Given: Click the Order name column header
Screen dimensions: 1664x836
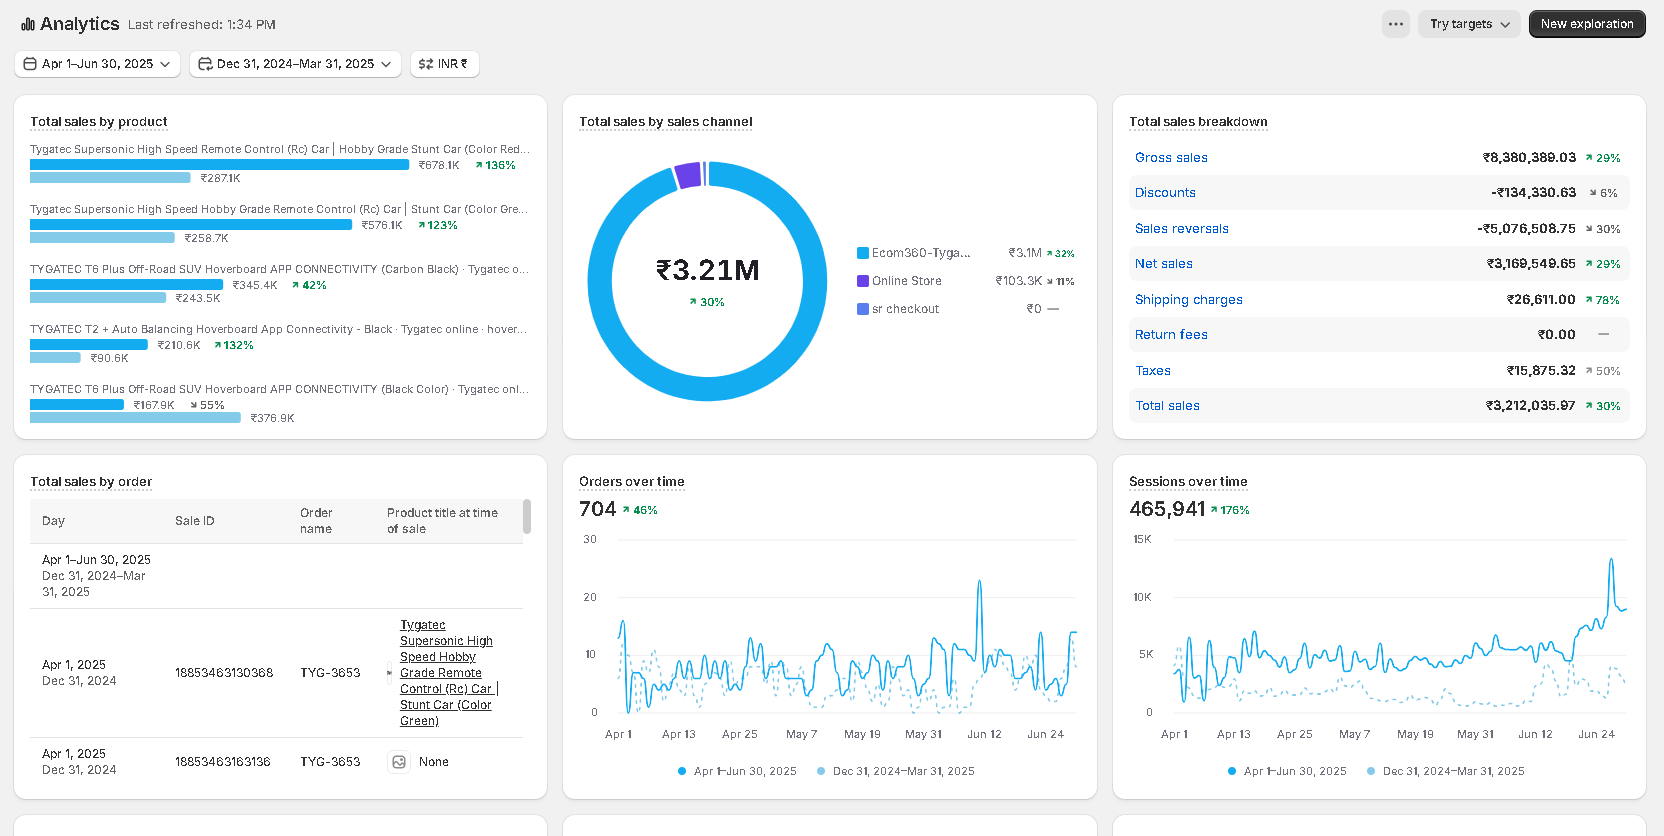Looking at the screenshot, I should point(316,521).
